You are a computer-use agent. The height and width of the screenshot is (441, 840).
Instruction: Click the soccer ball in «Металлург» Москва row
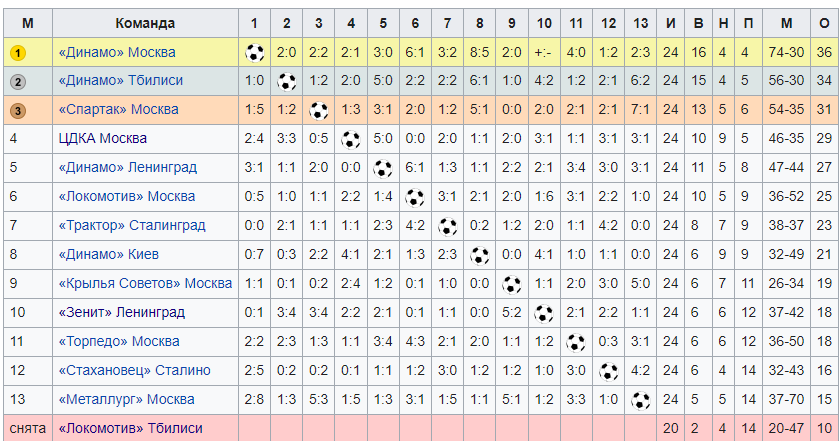(640, 400)
